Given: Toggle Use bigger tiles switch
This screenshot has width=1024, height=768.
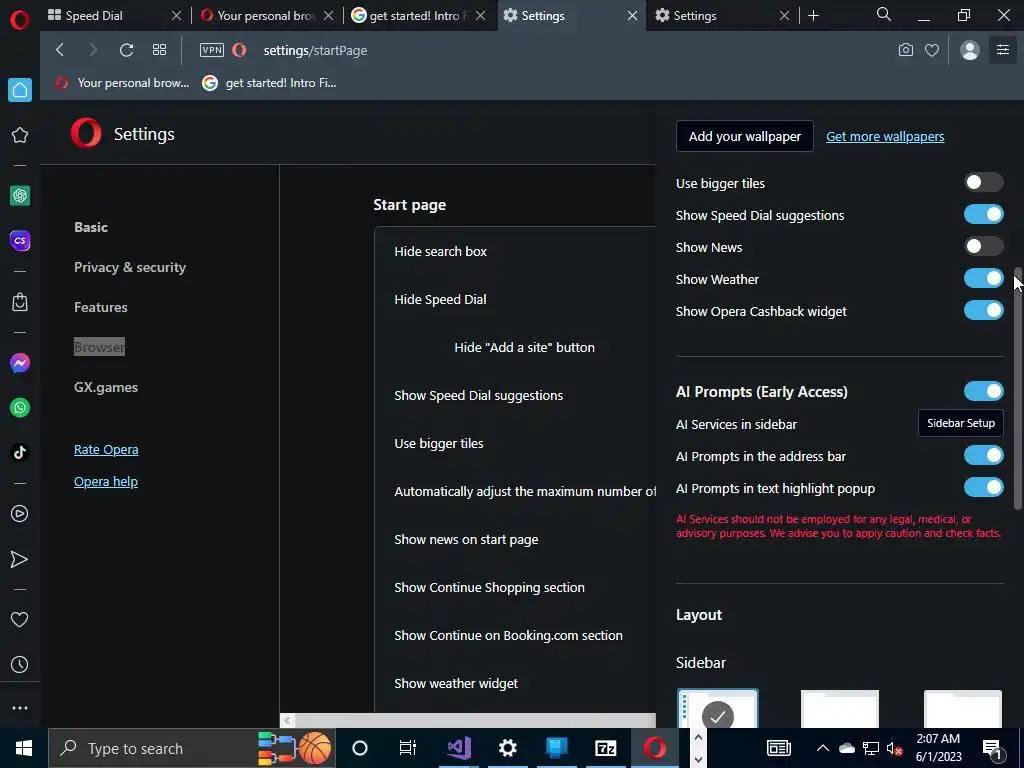Looking at the screenshot, I should pos(984,183).
